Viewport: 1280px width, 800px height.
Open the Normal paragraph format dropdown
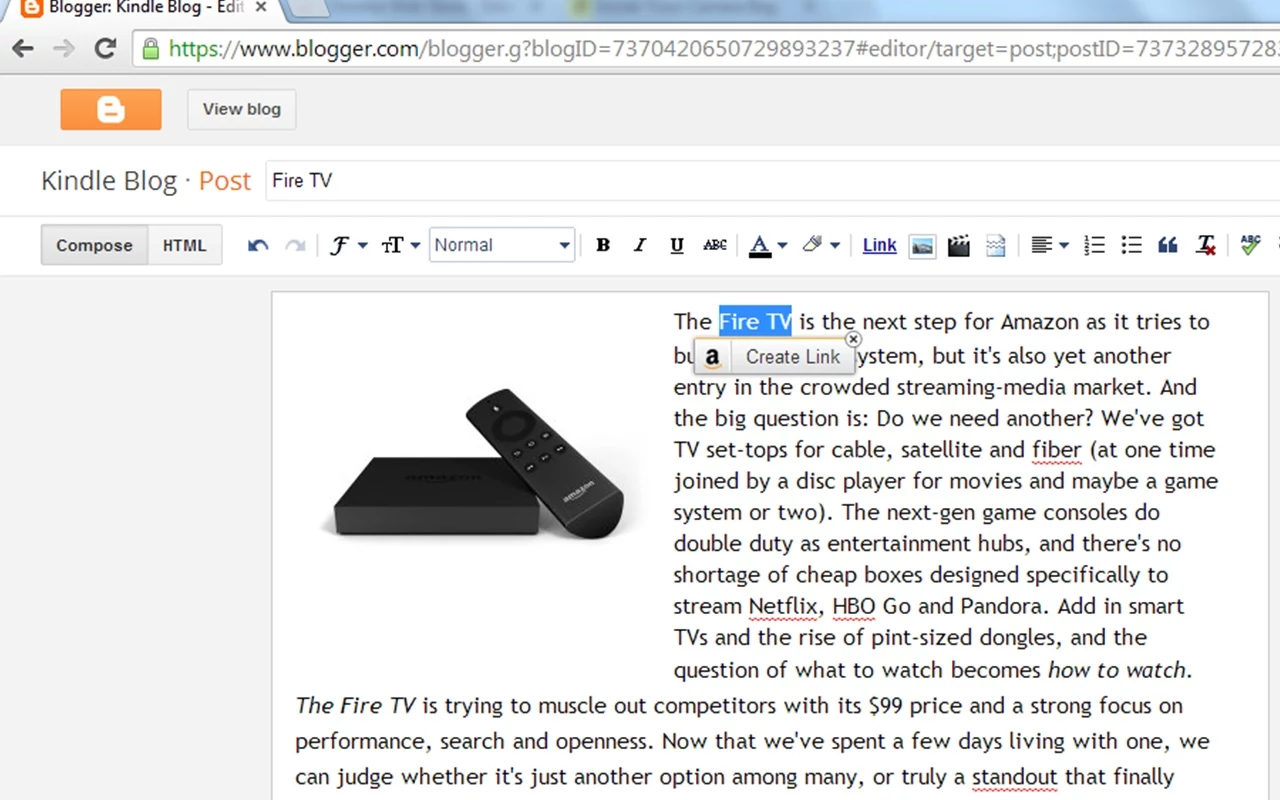502,245
